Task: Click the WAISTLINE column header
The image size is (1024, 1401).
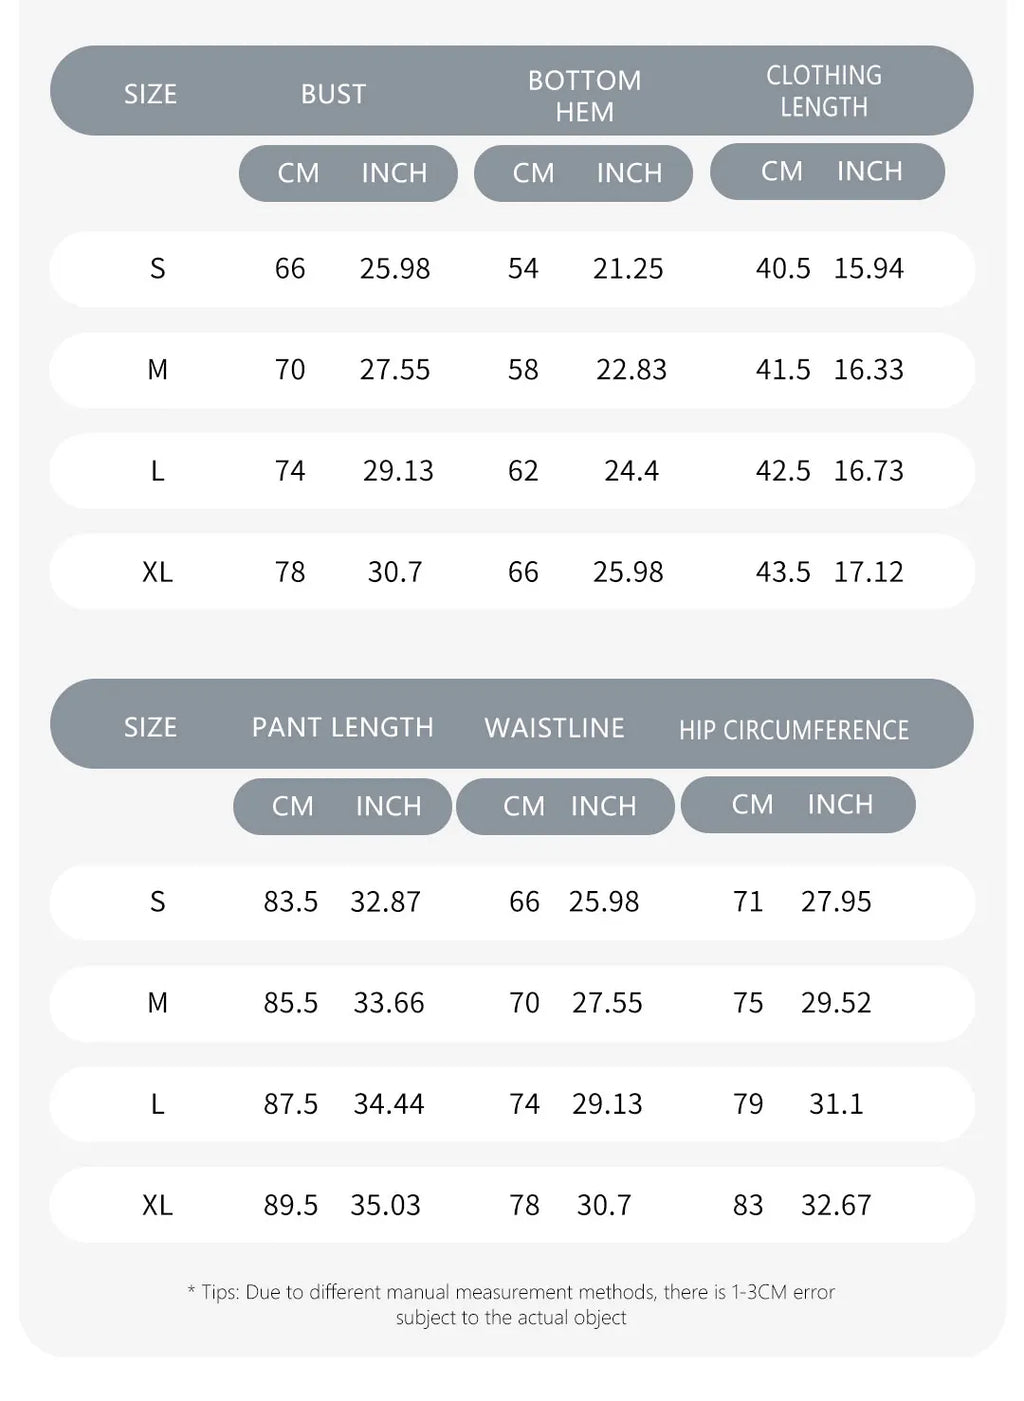Action: point(554,728)
